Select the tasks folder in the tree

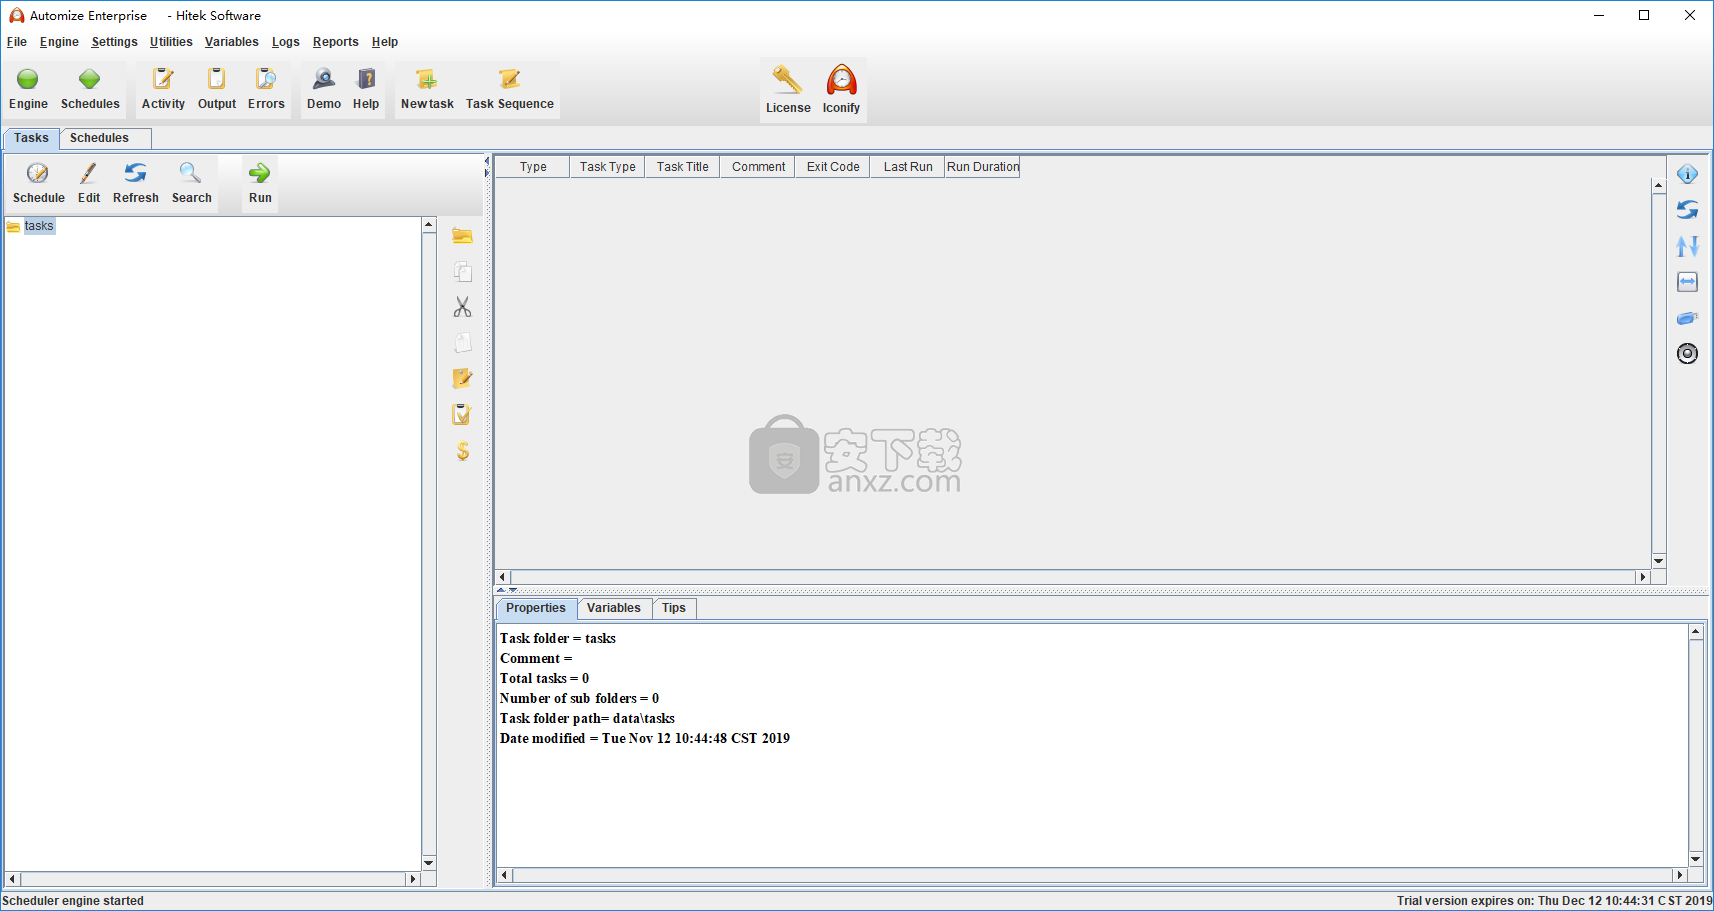point(39,226)
